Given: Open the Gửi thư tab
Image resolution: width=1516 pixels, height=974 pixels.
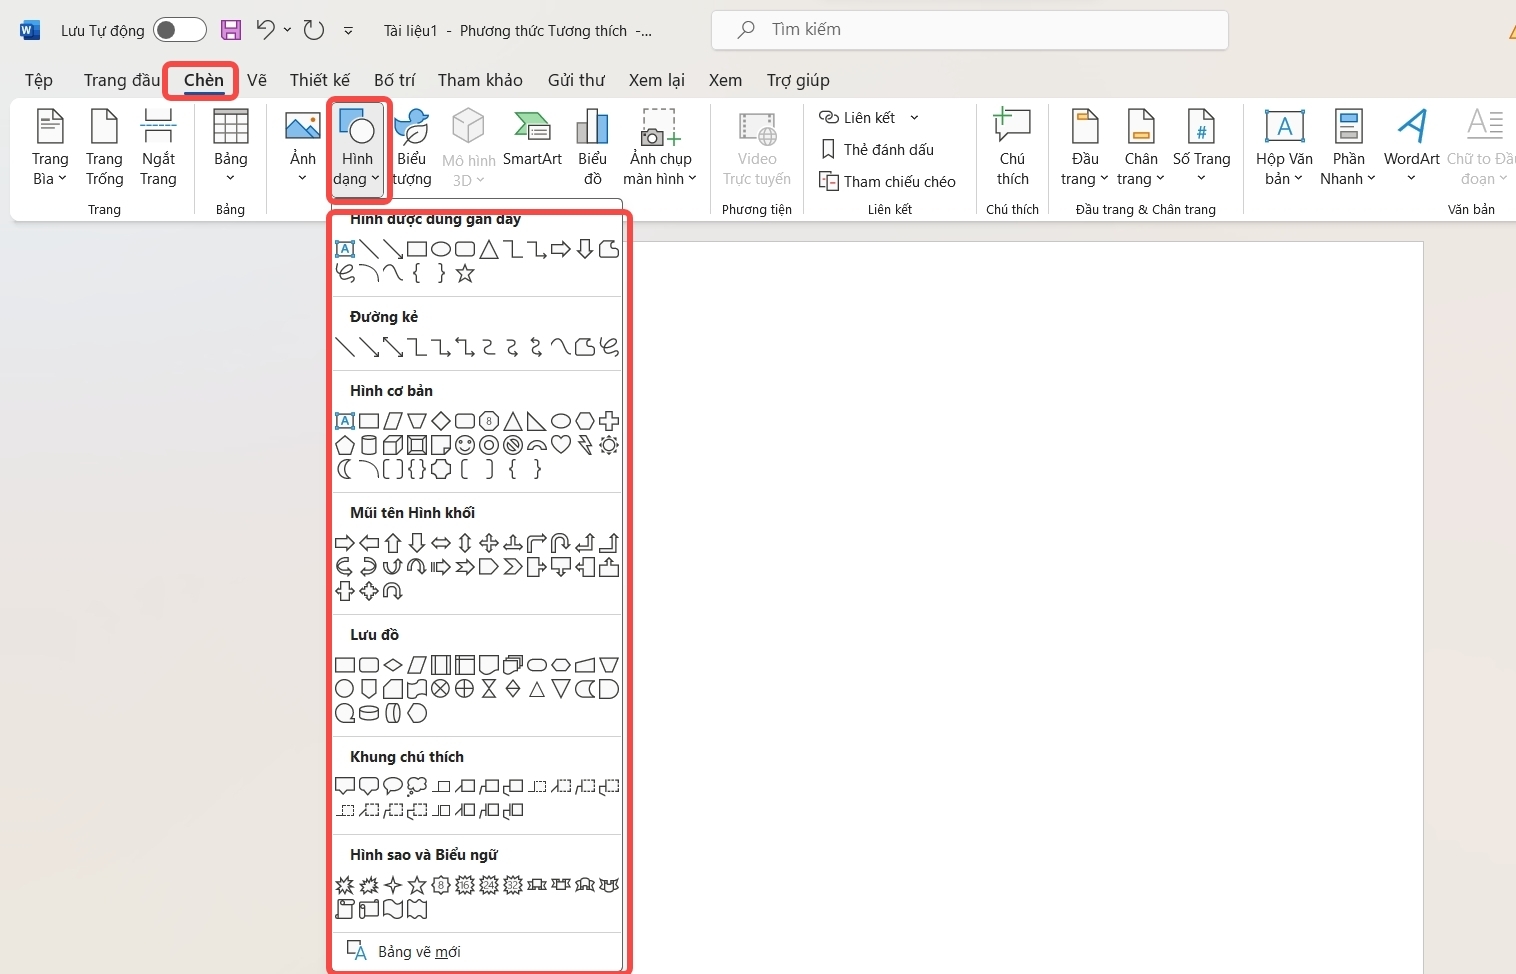Looking at the screenshot, I should [x=576, y=80].
